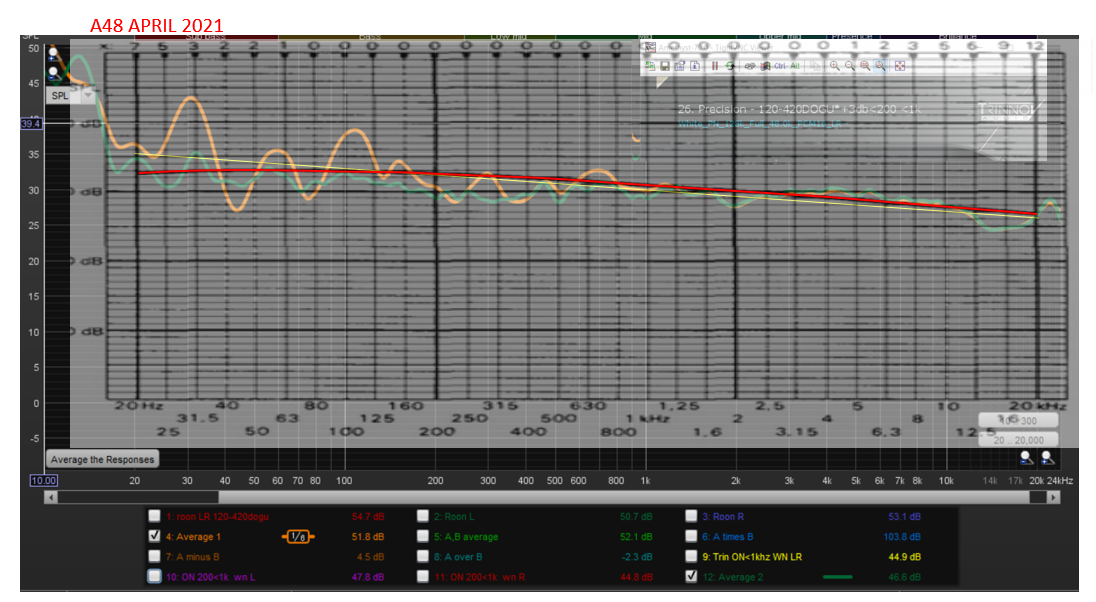Viewport: 1096px width, 602px height.
Task: Click the TightVNC zoom in icon
Action: click(x=835, y=66)
